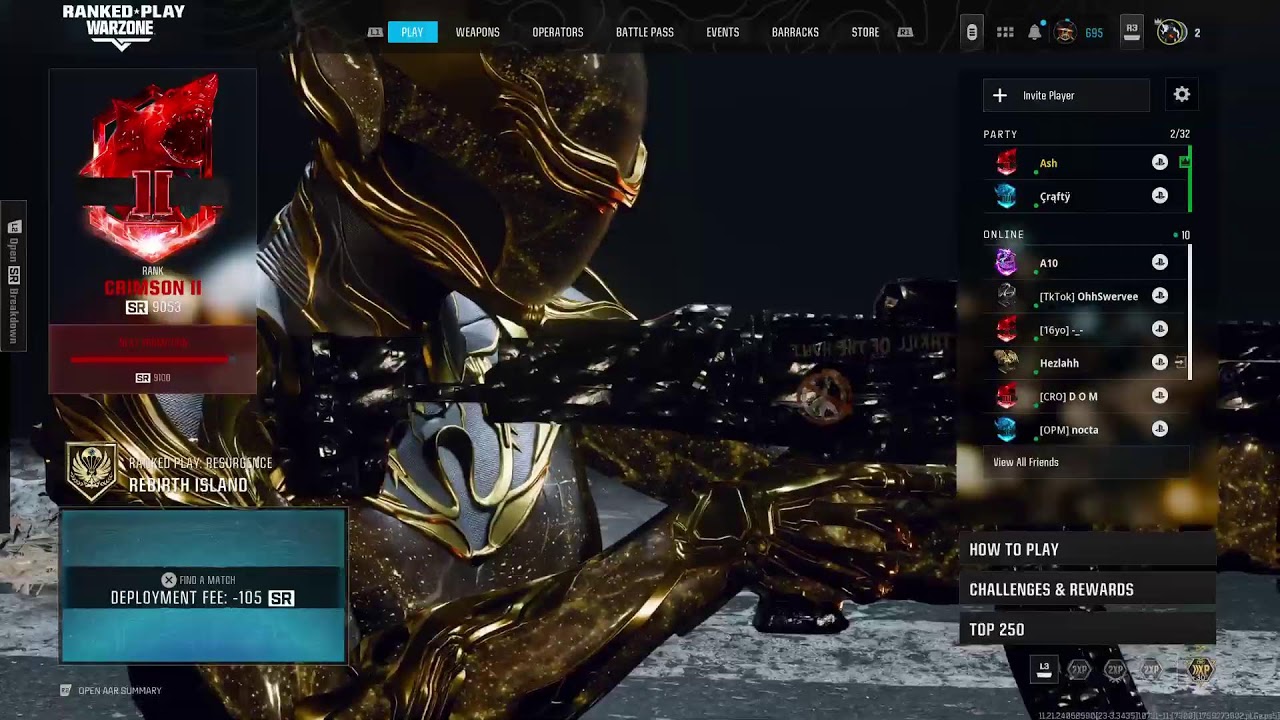
Task: Click the SR 9053 rating value
Action: point(153,307)
